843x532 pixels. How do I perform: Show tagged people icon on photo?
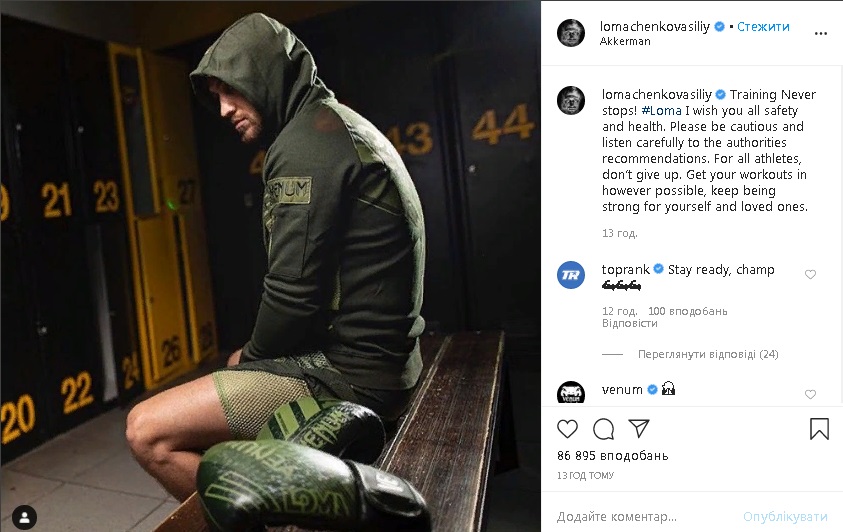(x=24, y=517)
